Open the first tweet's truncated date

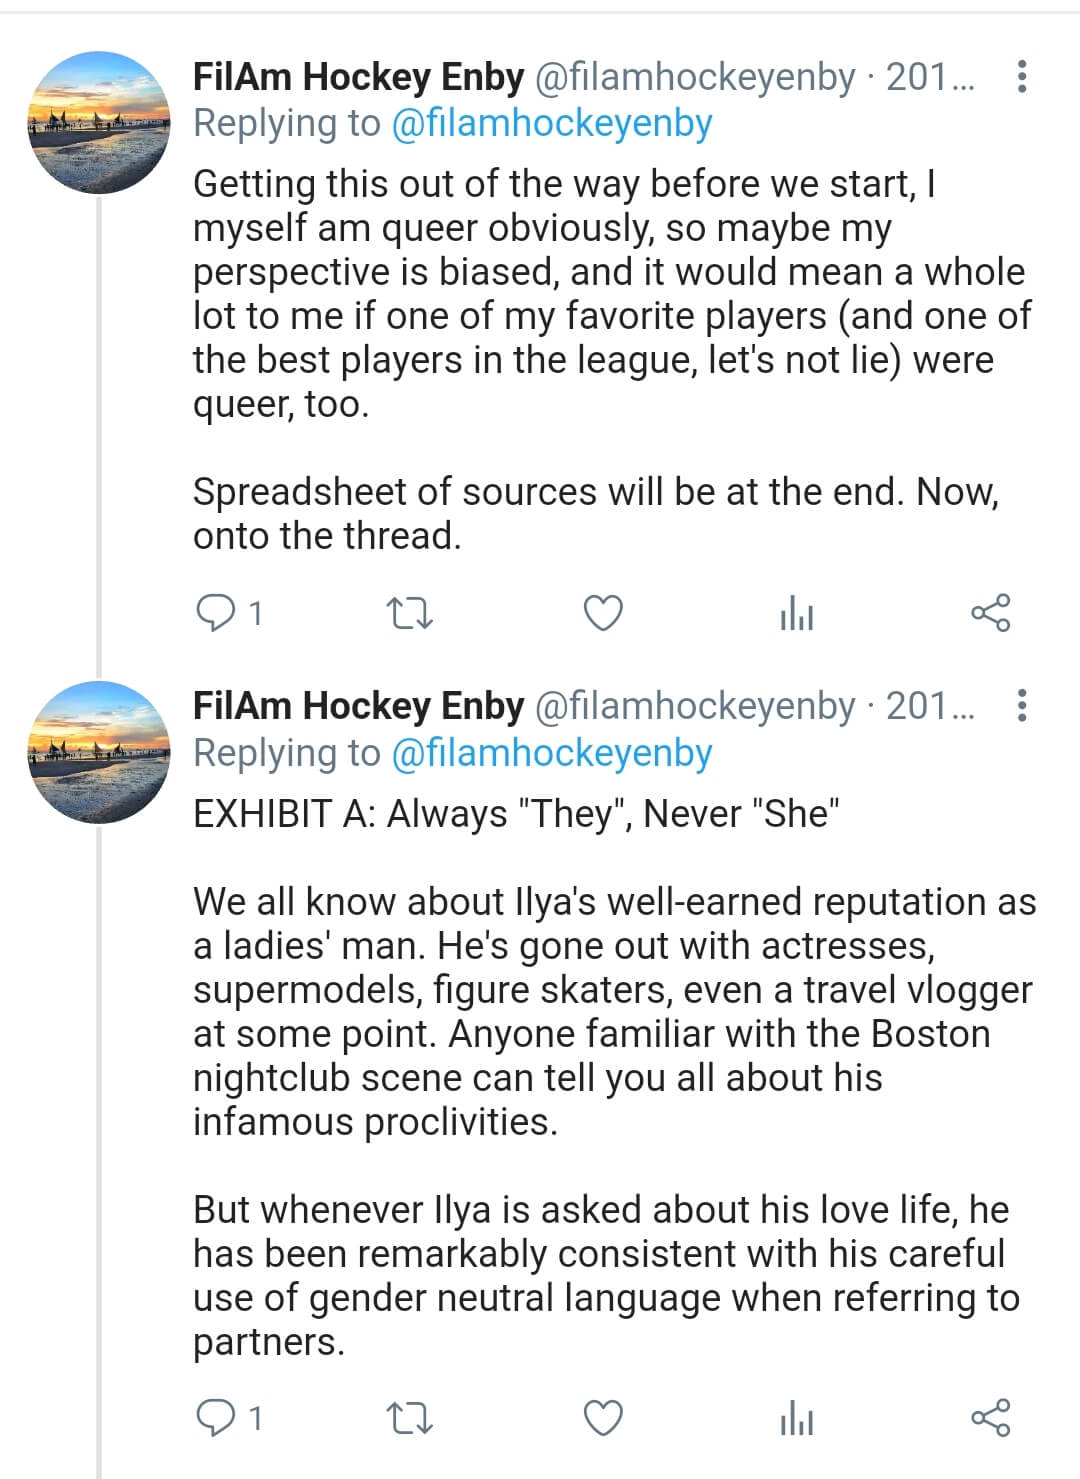tap(930, 77)
